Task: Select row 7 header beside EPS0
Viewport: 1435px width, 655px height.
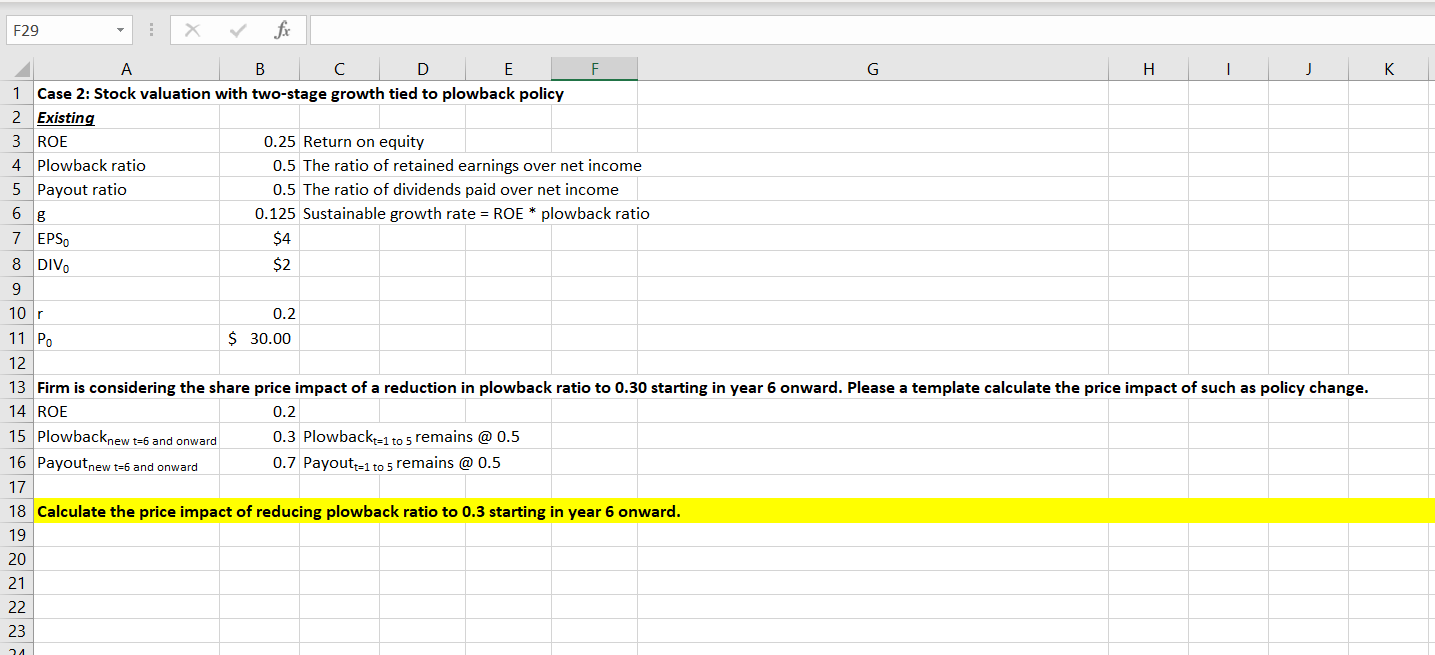Action: pos(16,238)
